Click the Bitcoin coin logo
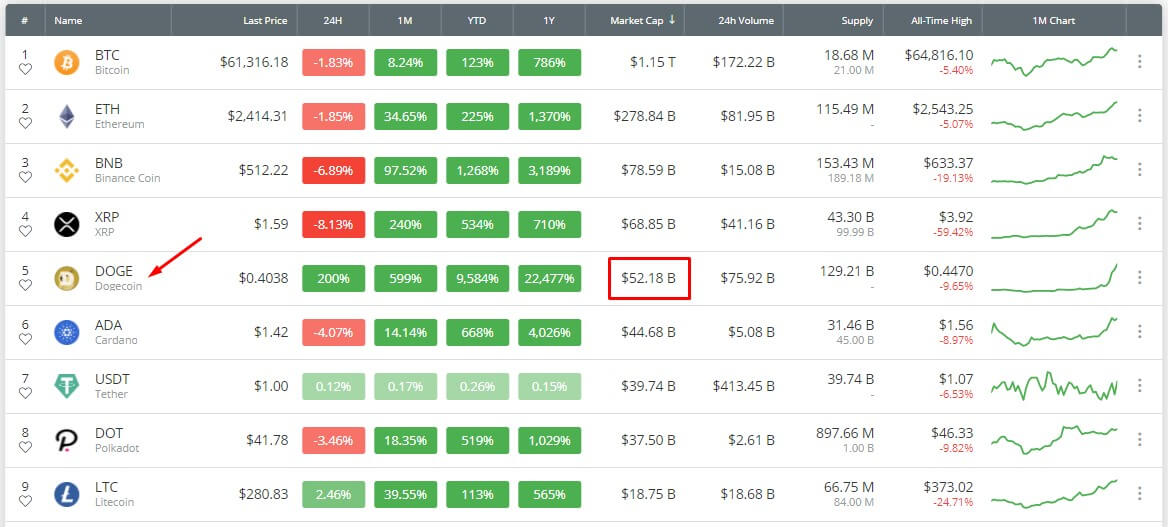Viewport: 1168px width, 527px height. 67,62
